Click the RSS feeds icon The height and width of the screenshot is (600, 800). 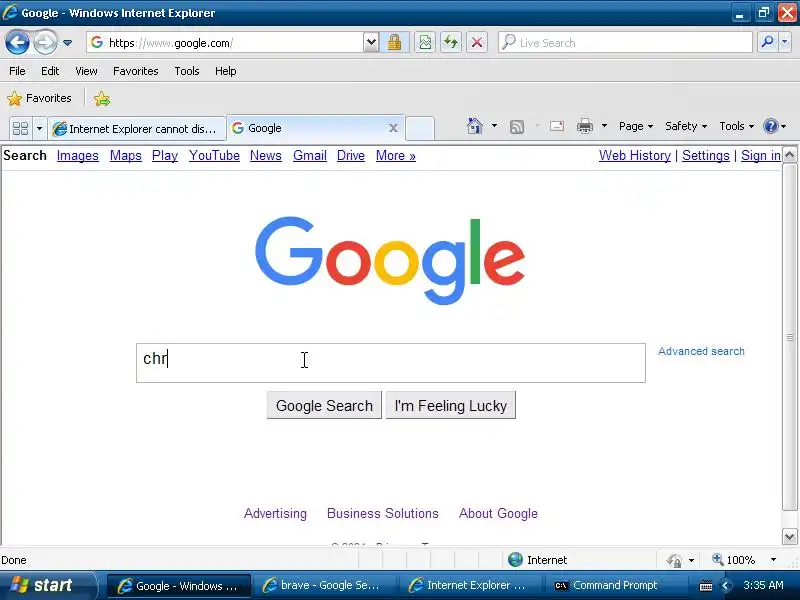pos(517,127)
